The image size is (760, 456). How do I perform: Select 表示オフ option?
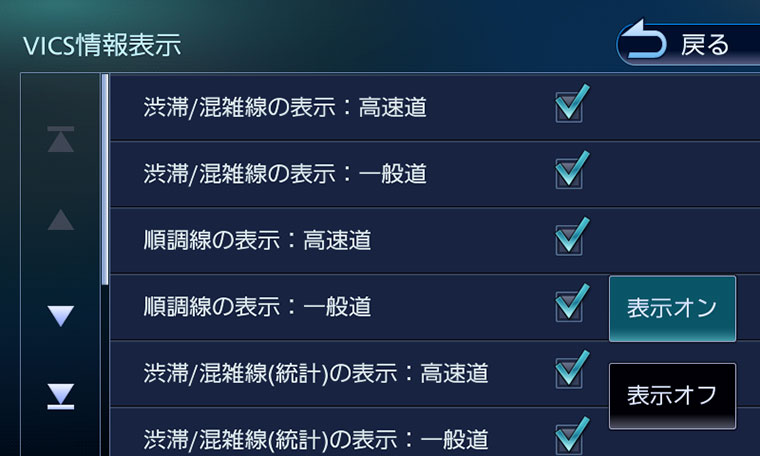coord(672,396)
